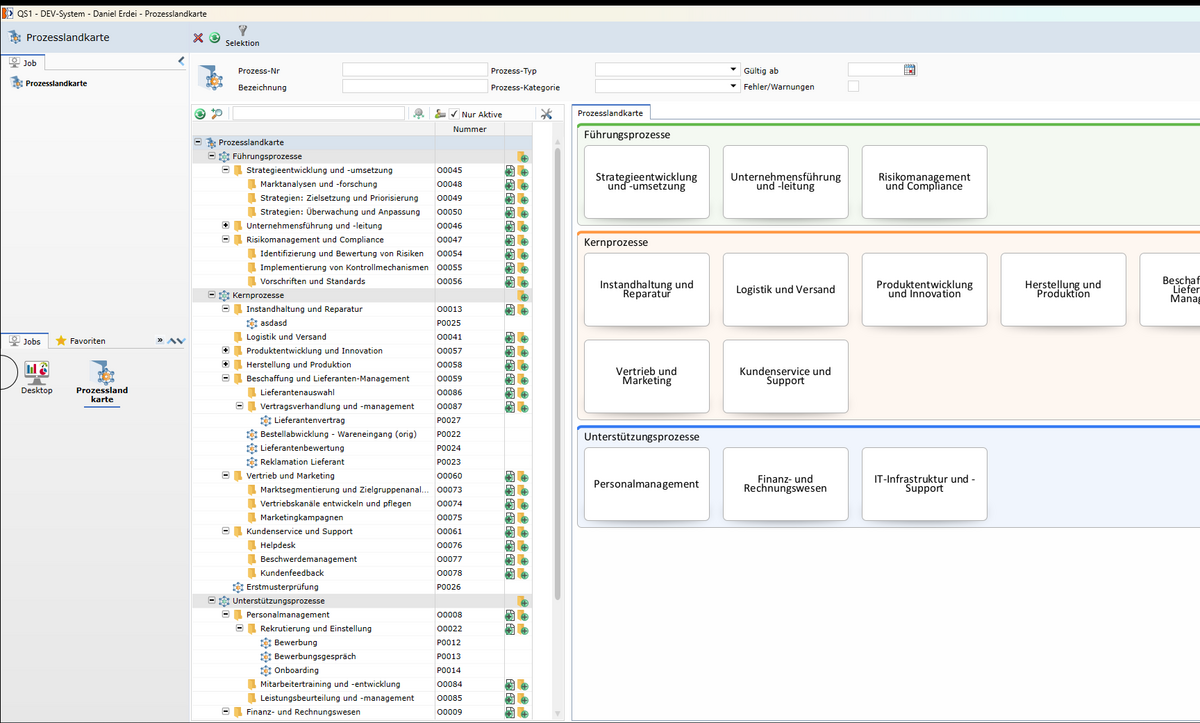This screenshot has width=1200, height=723.
Task: Click the double-arrow overflow next to Favoriten
Action: (x=160, y=341)
